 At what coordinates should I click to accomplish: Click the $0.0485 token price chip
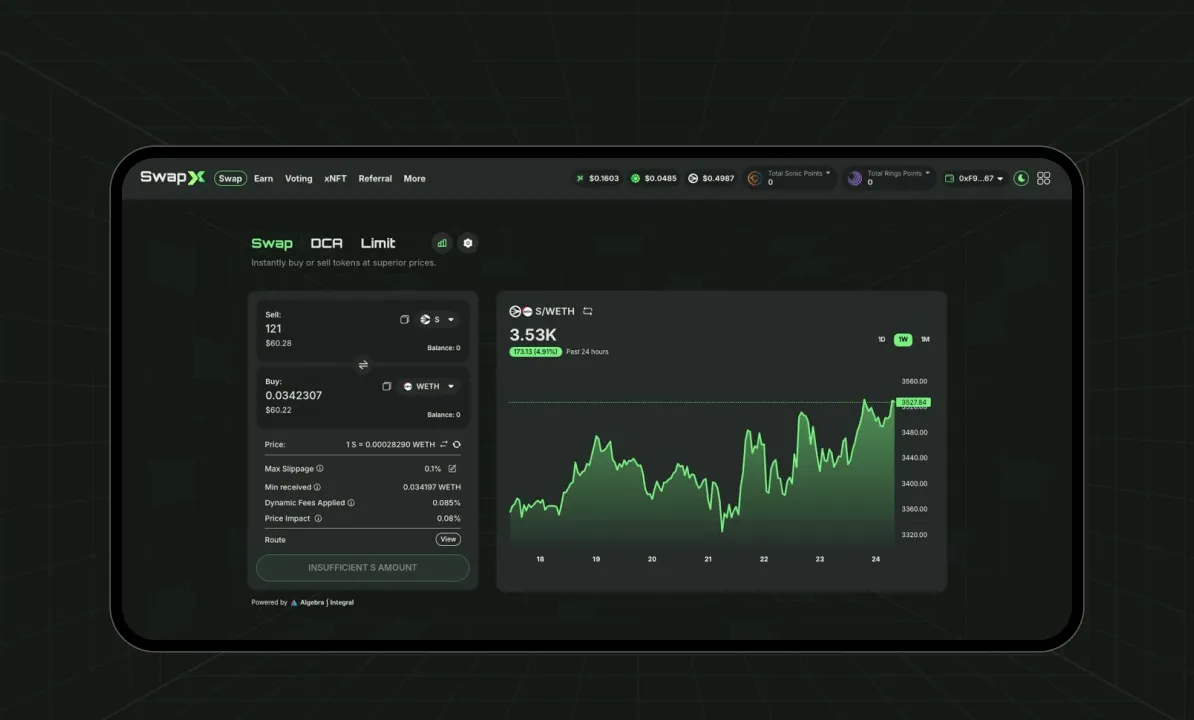pyautogui.click(x=653, y=178)
